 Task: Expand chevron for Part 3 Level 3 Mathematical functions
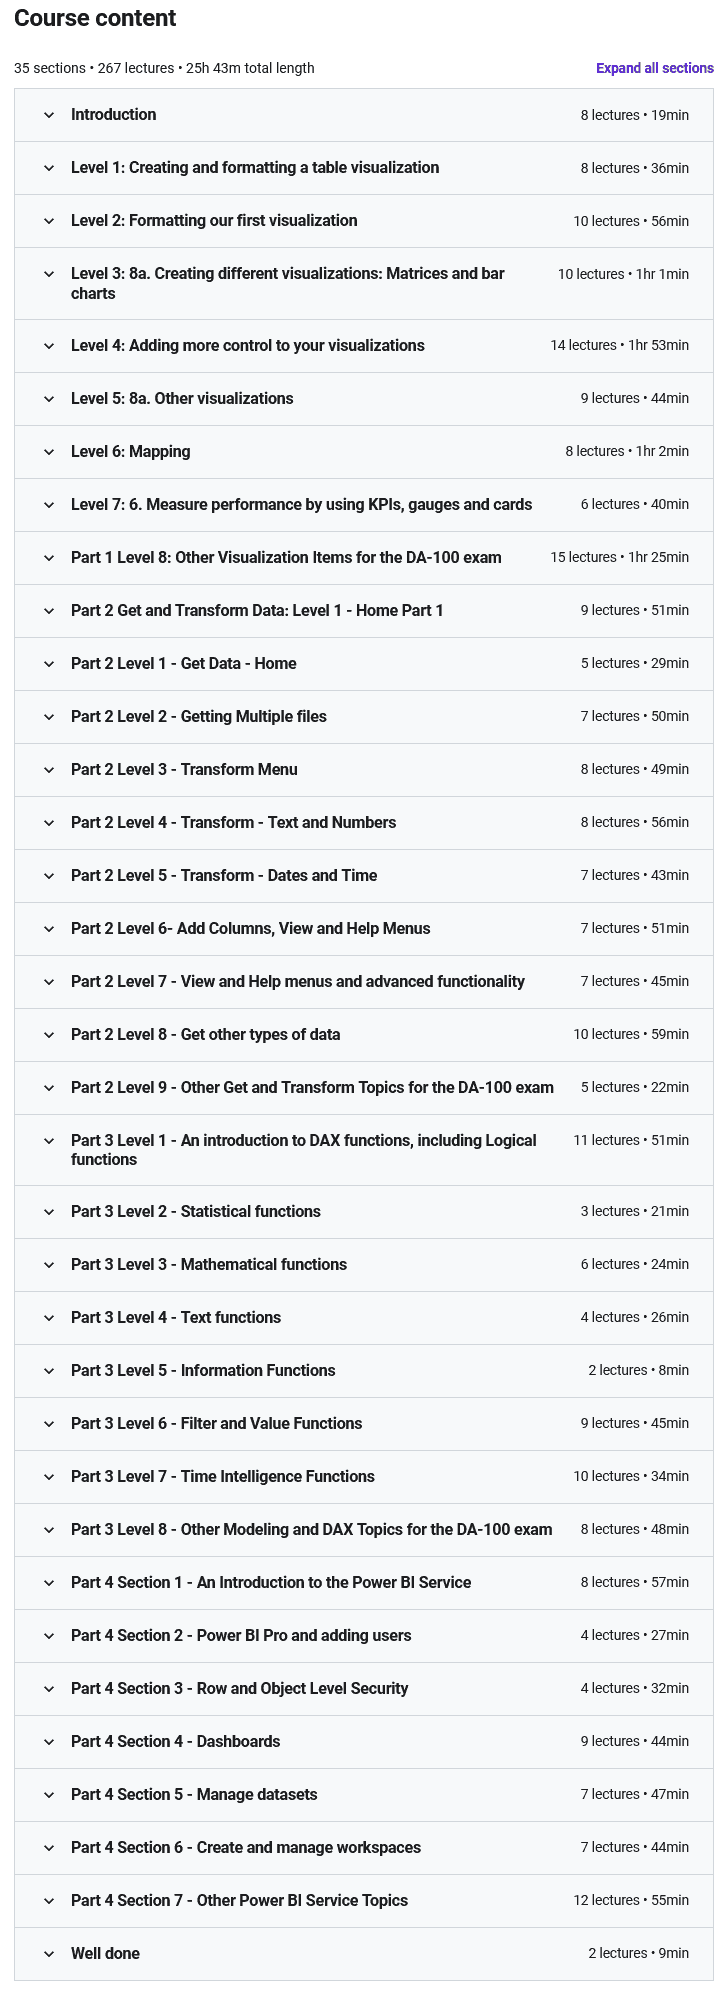(49, 1265)
